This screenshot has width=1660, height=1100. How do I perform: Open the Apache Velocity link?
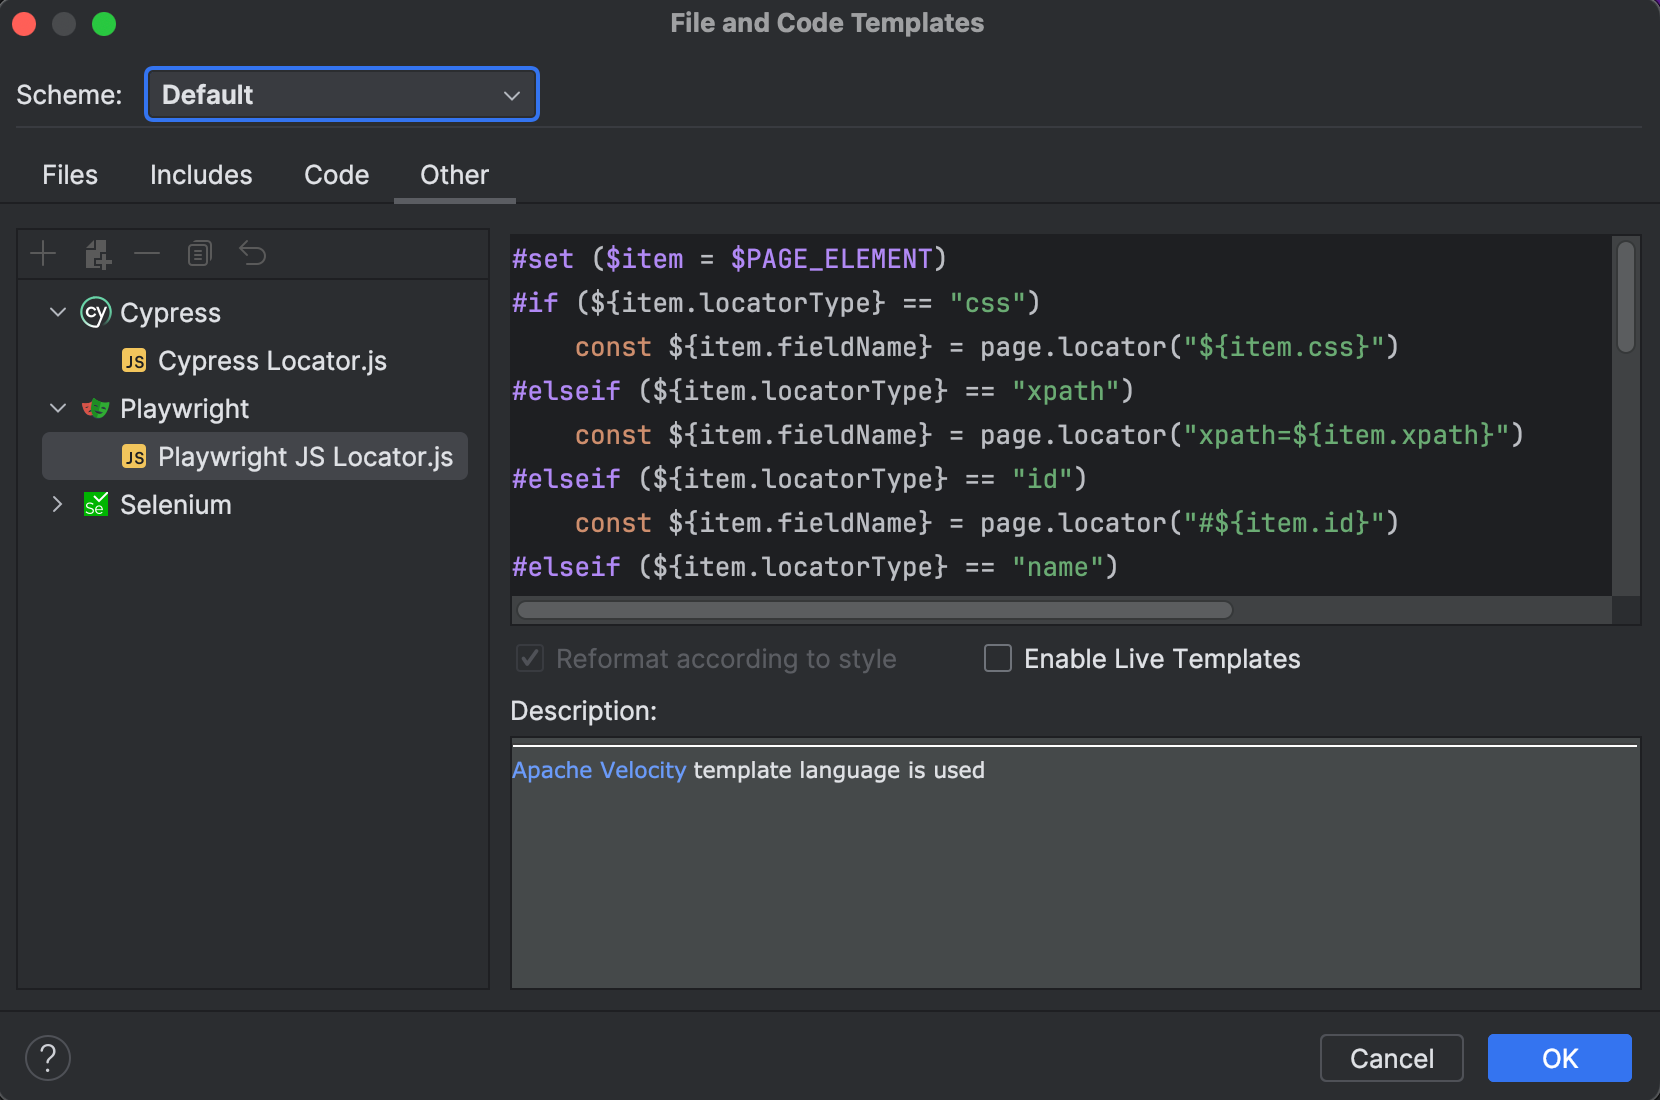pyautogui.click(x=597, y=770)
